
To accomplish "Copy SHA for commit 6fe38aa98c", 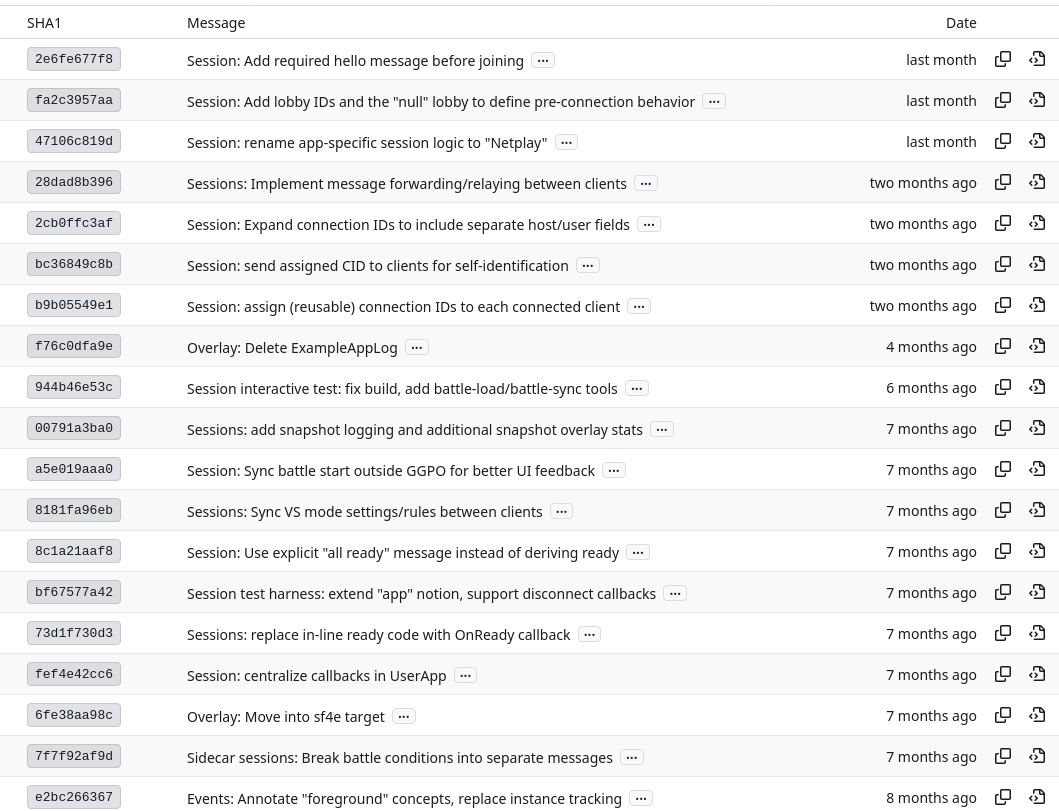I will 1003,714.
